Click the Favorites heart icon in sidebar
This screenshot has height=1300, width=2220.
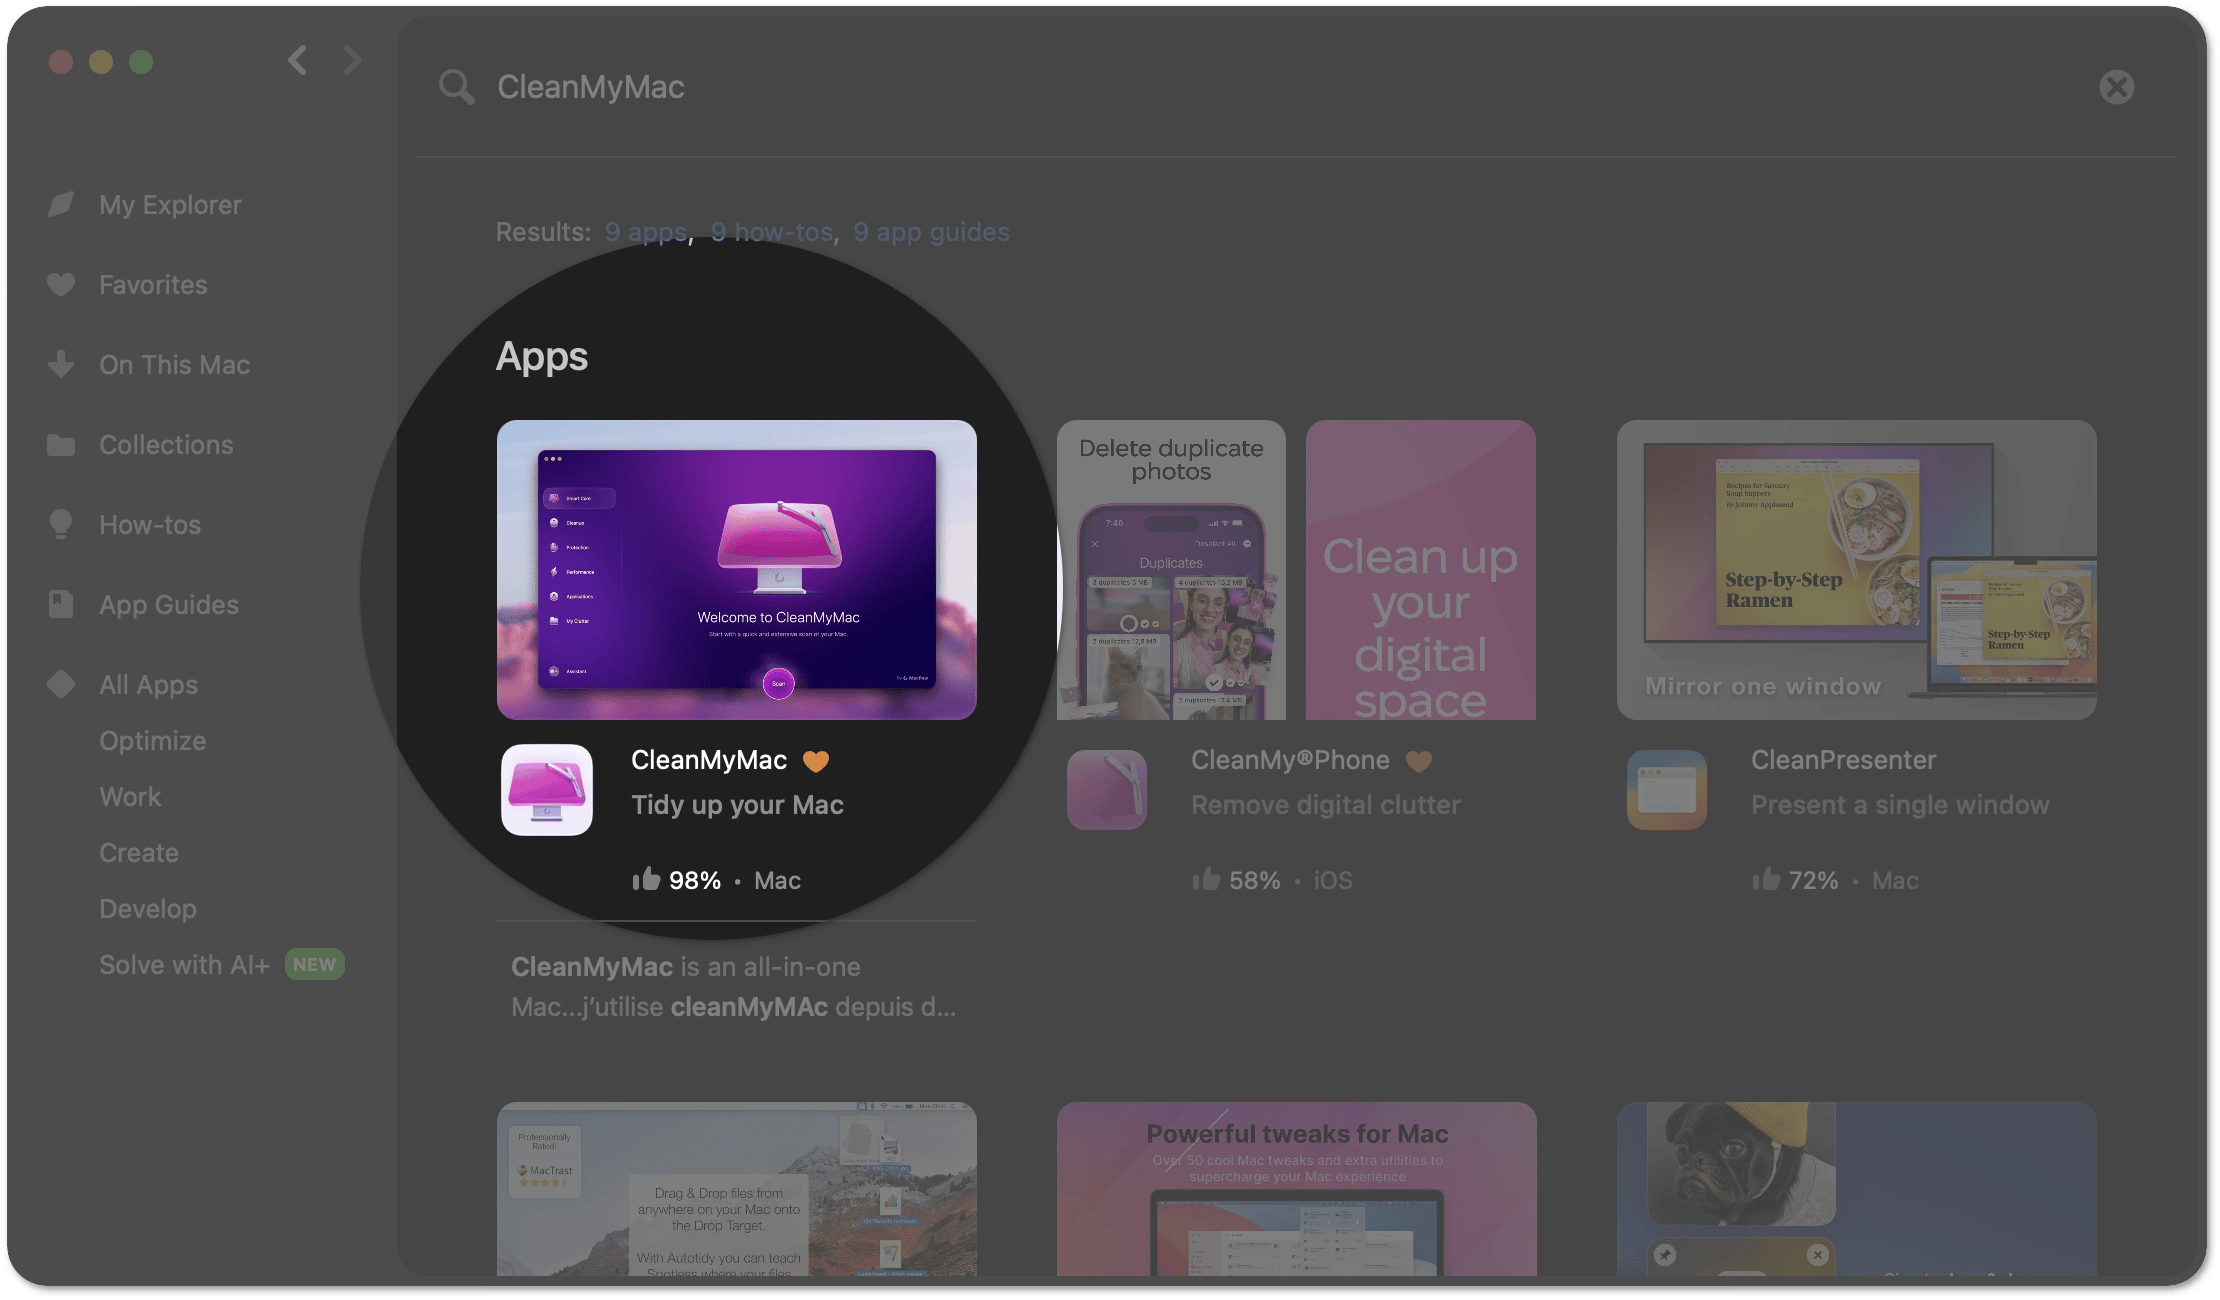[x=61, y=285]
